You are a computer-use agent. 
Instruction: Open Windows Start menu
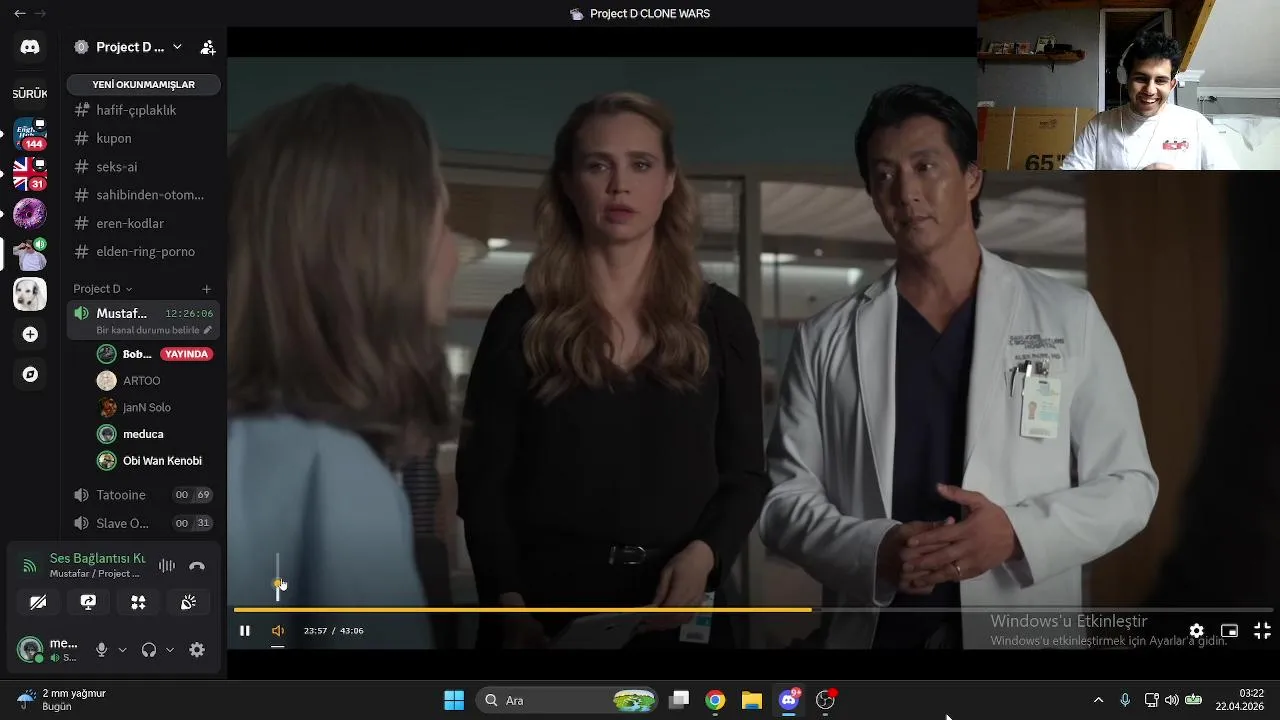click(454, 700)
